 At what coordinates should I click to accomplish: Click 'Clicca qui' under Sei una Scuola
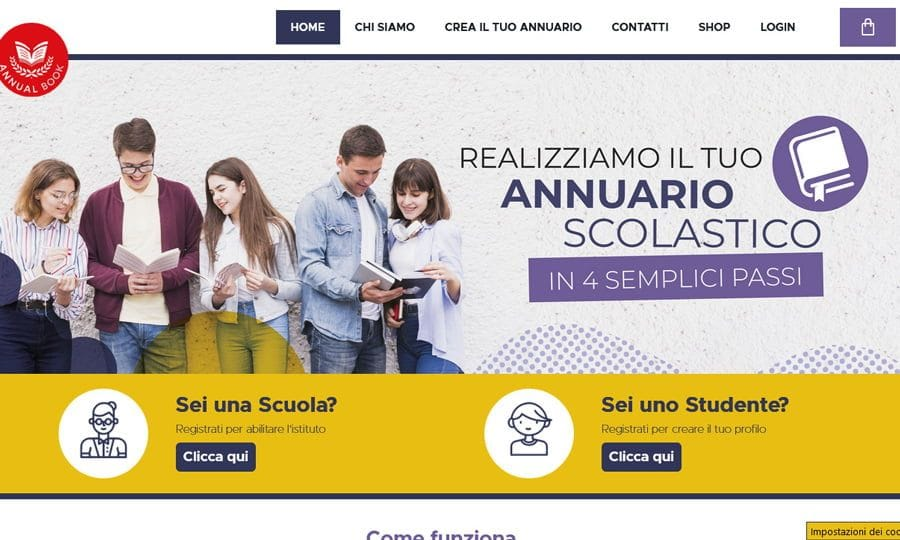(216, 457)
